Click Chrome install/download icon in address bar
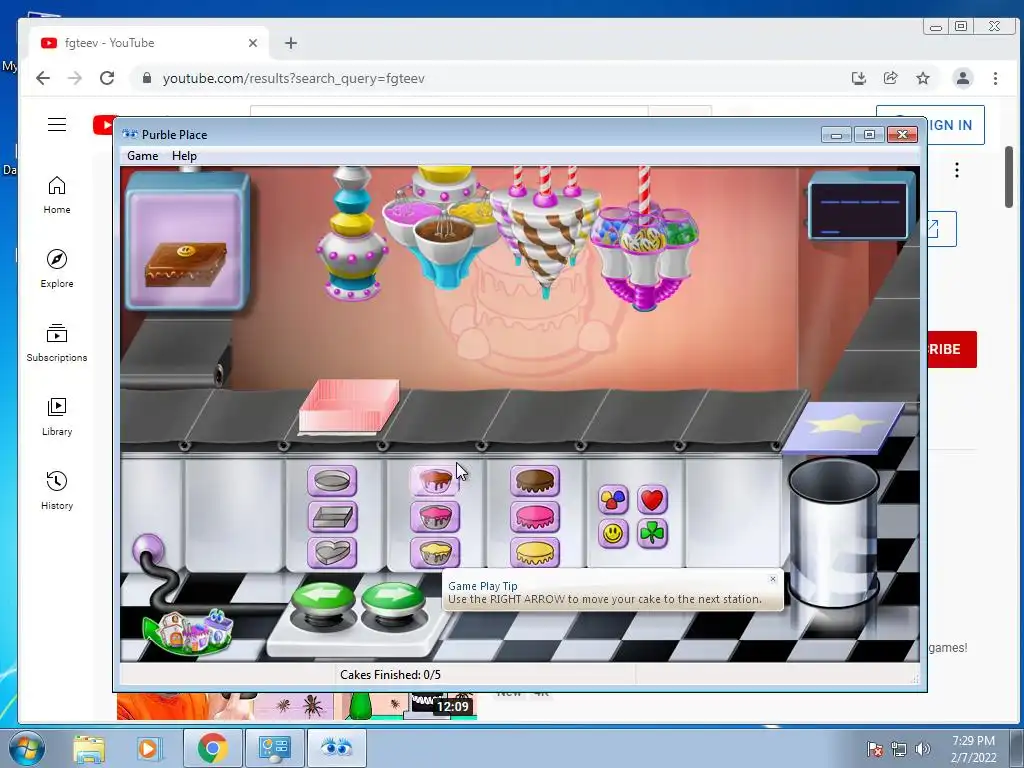This screenshot has height=768, width=1024. (859, 78)
